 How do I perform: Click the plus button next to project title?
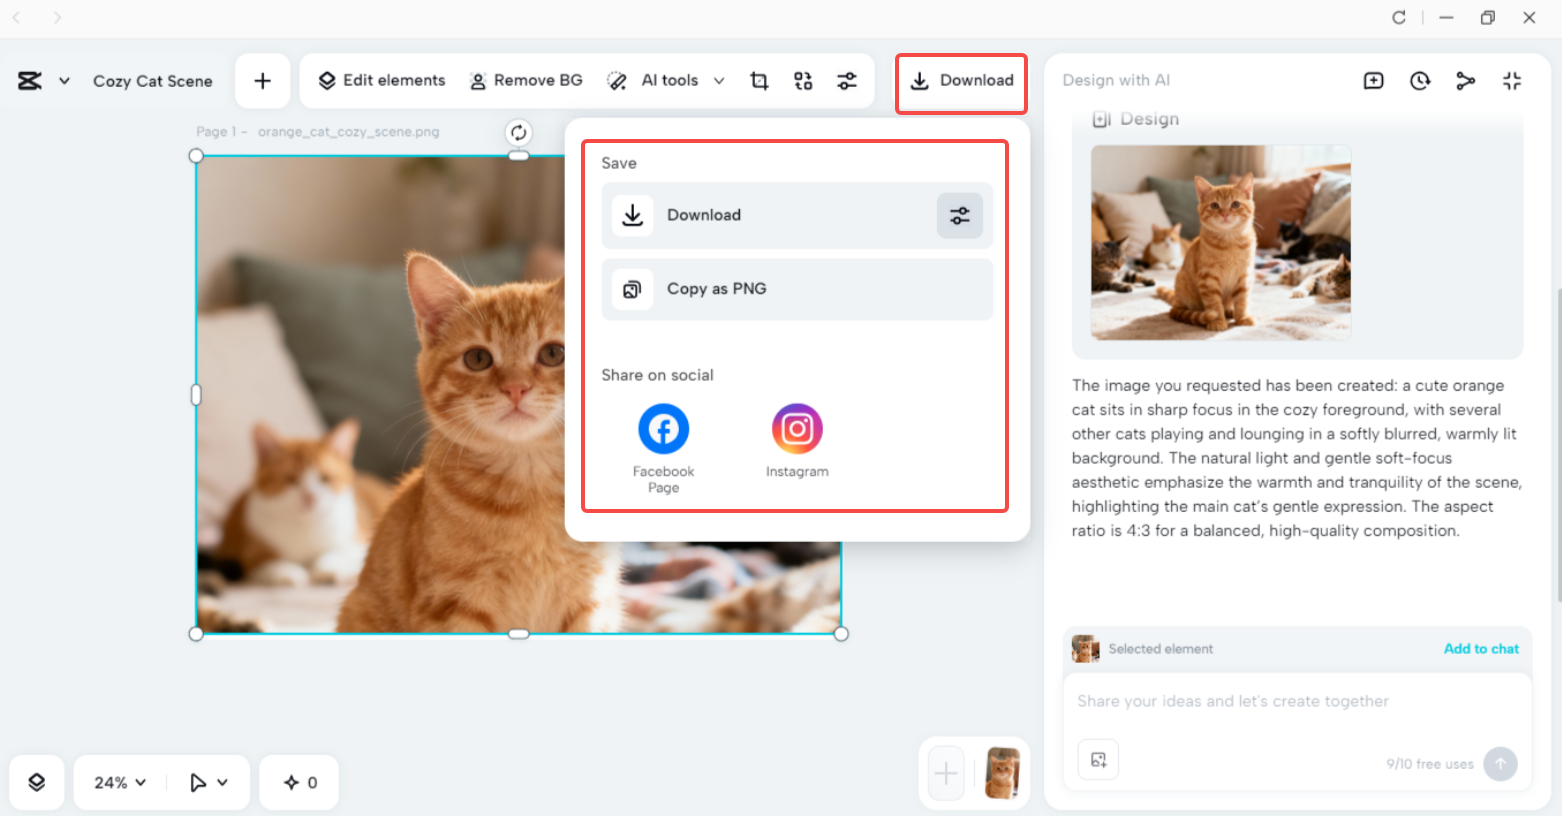tap(262, 81)
